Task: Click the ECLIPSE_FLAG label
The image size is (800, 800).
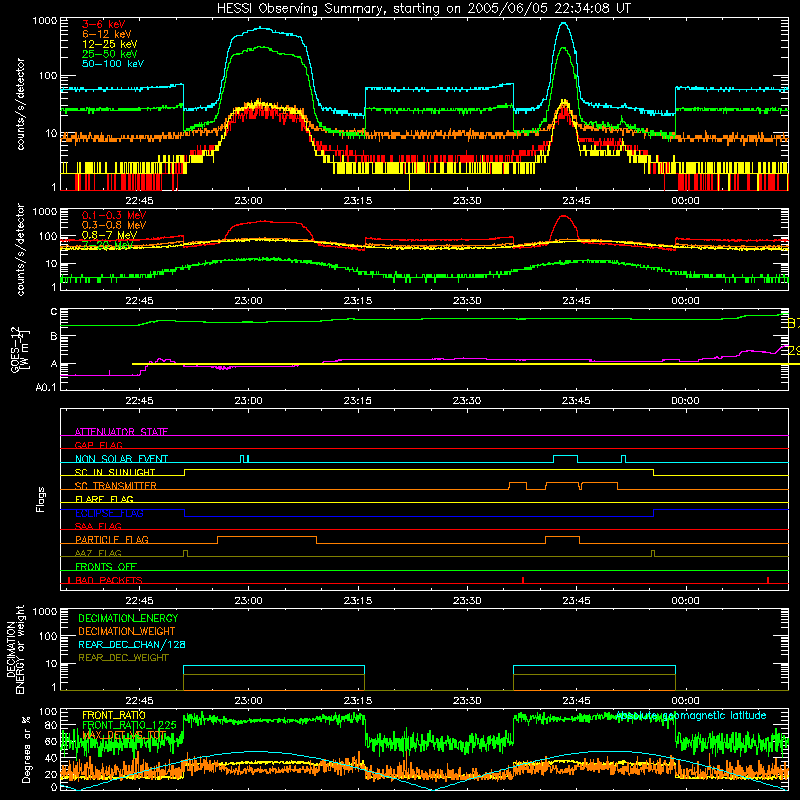Action: [109, 513]
